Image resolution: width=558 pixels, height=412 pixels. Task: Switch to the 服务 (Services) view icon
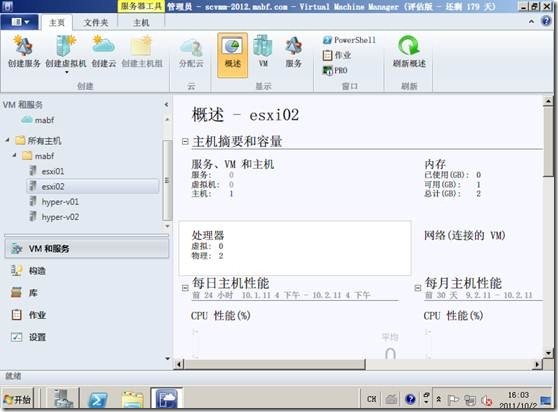[294, 52]
